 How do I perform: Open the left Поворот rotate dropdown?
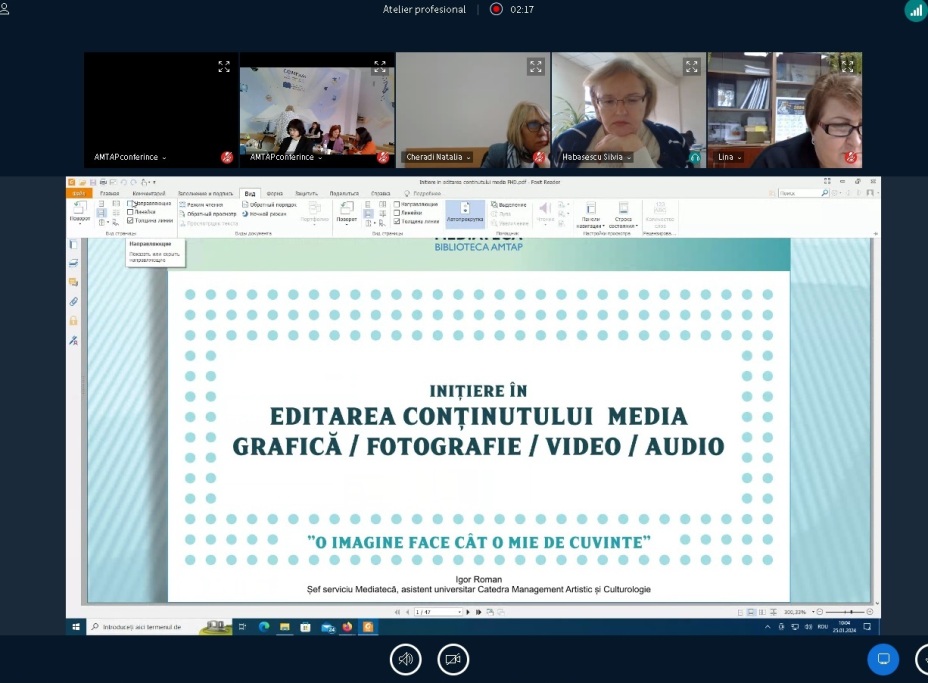pyautogui.click(x=80, y=213)
